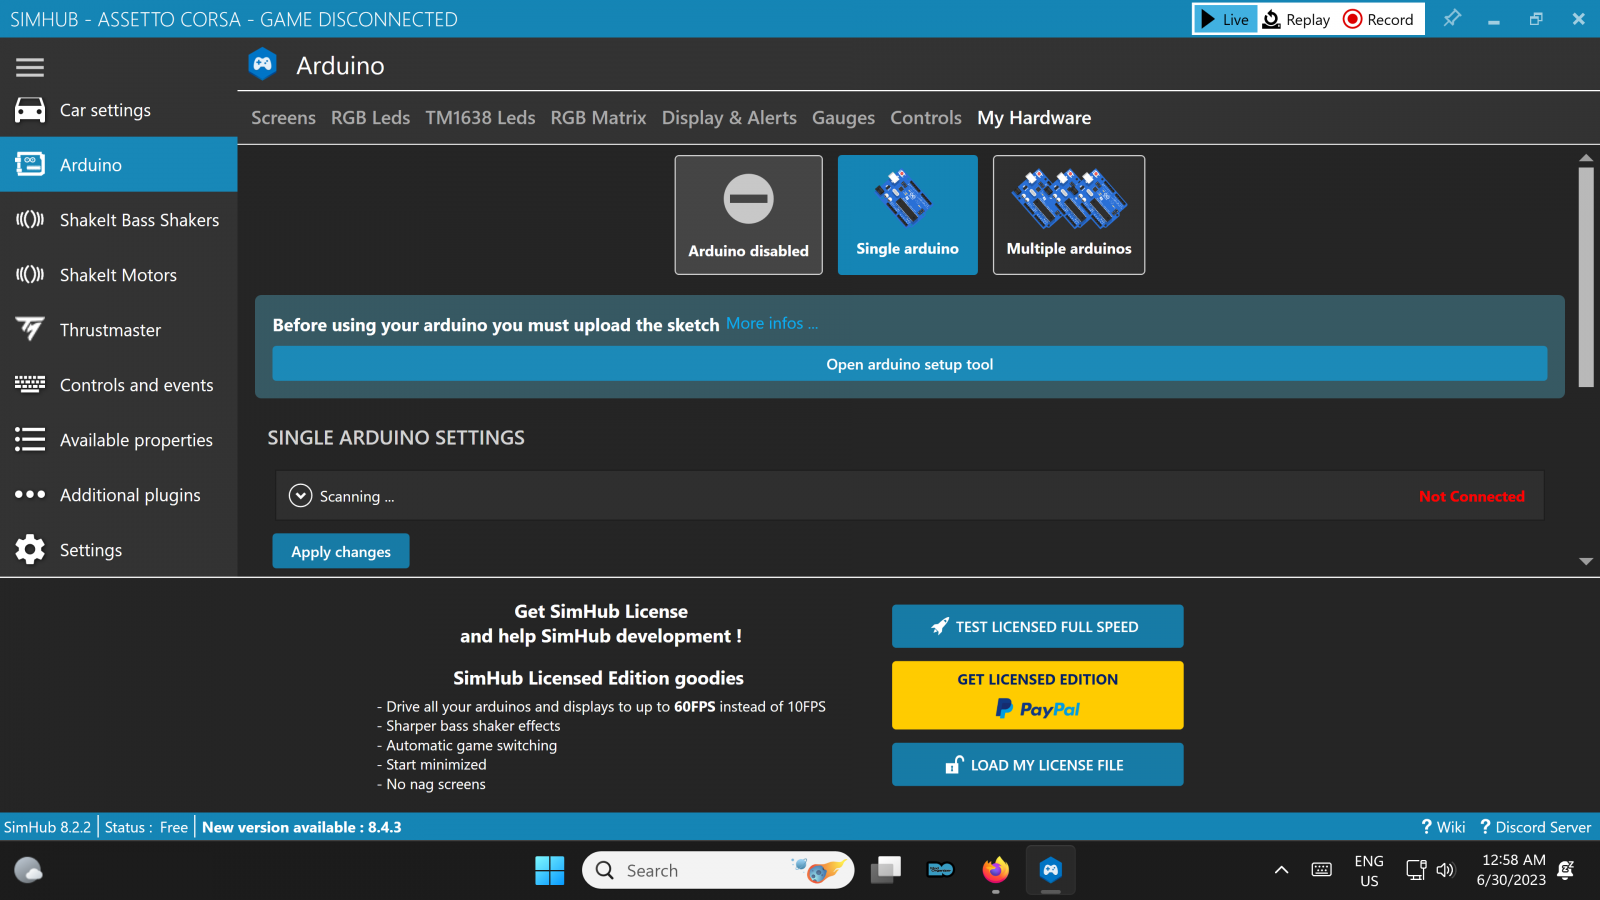Screen dimensions: 1600x900
Task: Click the network icon in the system tray
Action: tap(1416, 870)
